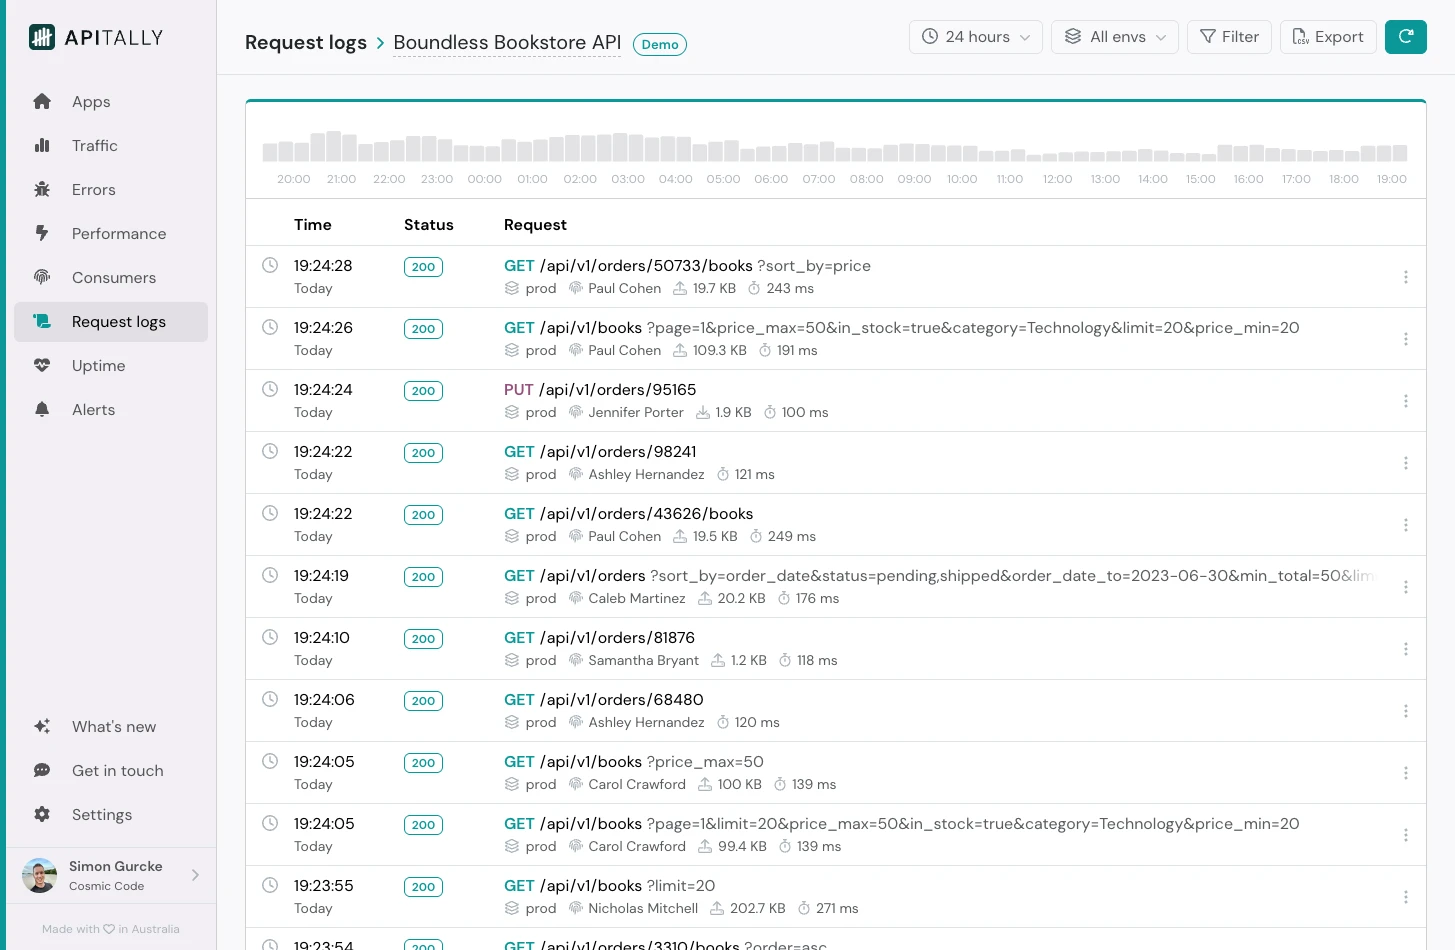
Task: Open three-dot menu for PUT /orders/95165 row
Action: tap(1405, 401)
